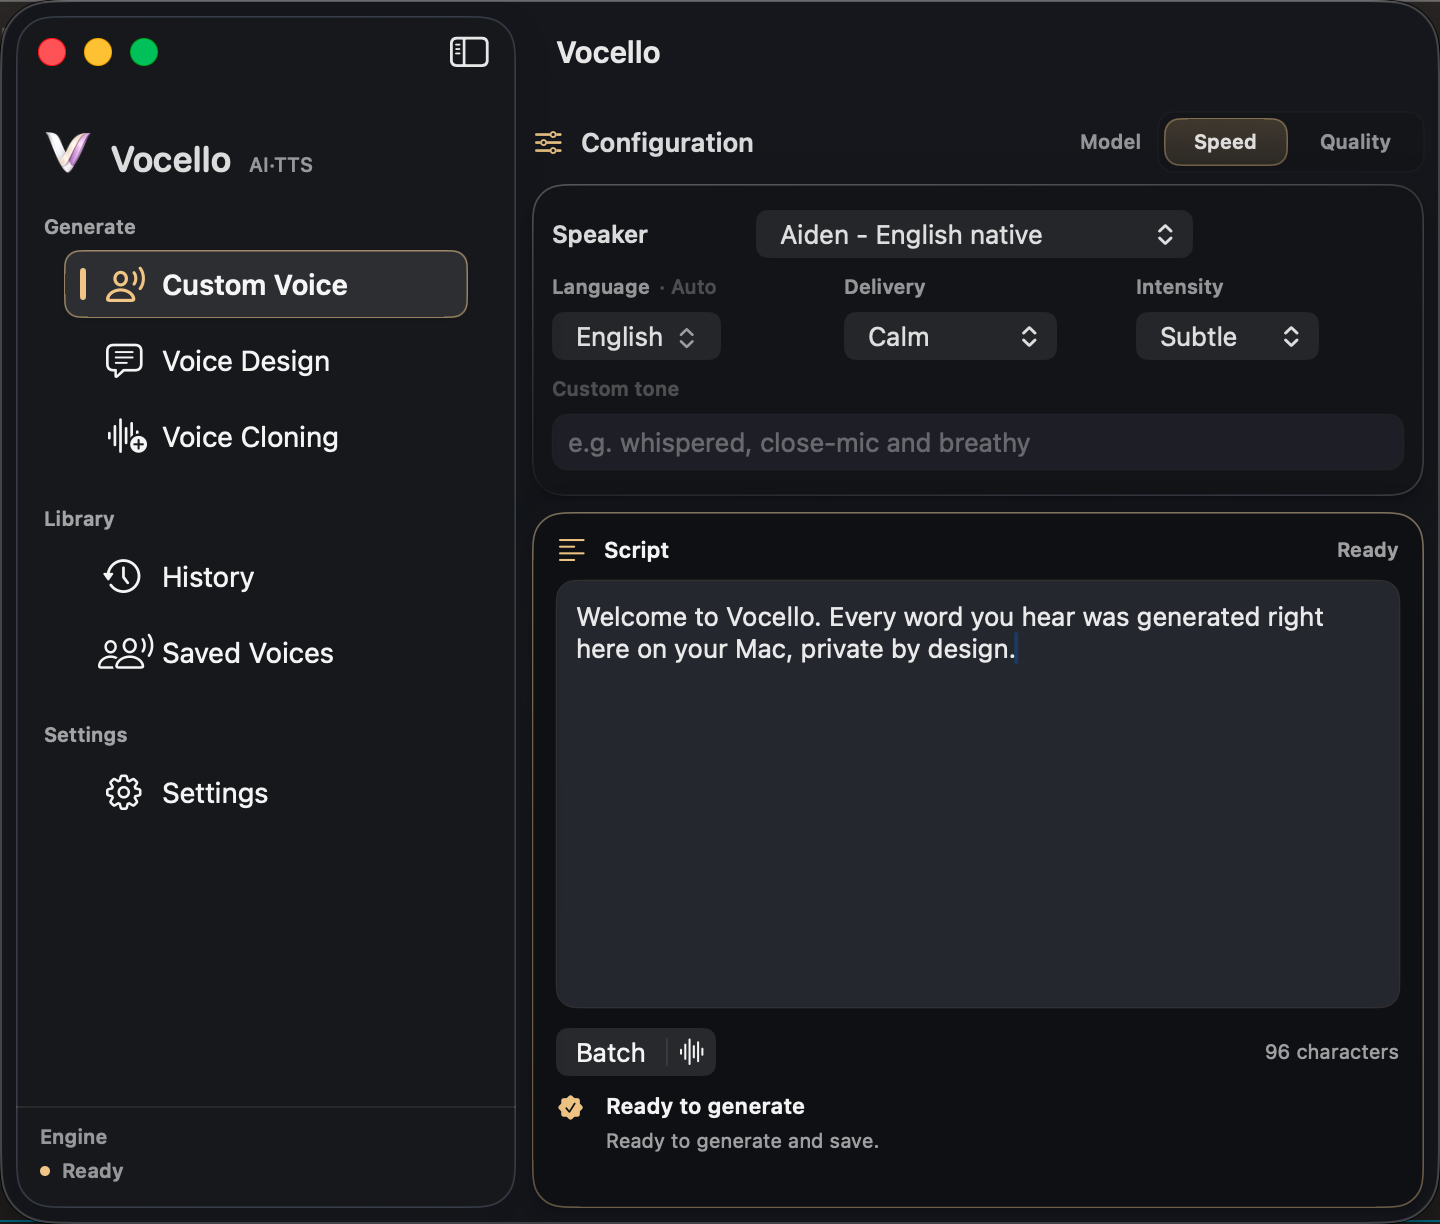
Task: Click the History clock icon
Action: 123,577
